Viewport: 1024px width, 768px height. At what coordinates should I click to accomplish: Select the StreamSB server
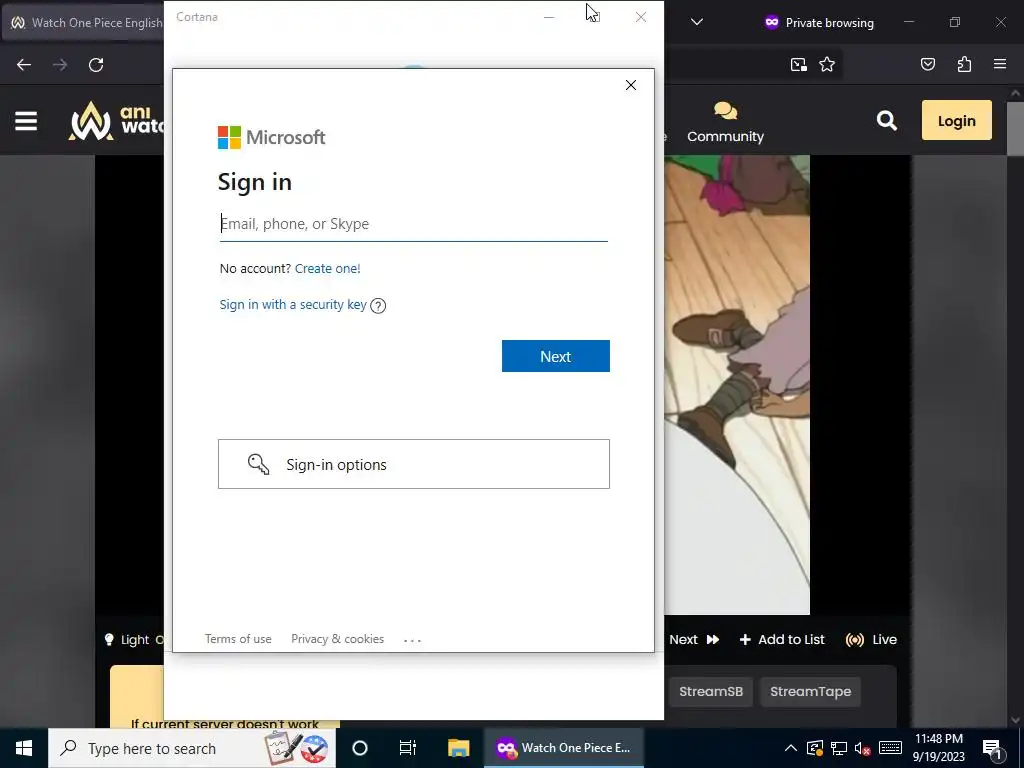(711, 692)
